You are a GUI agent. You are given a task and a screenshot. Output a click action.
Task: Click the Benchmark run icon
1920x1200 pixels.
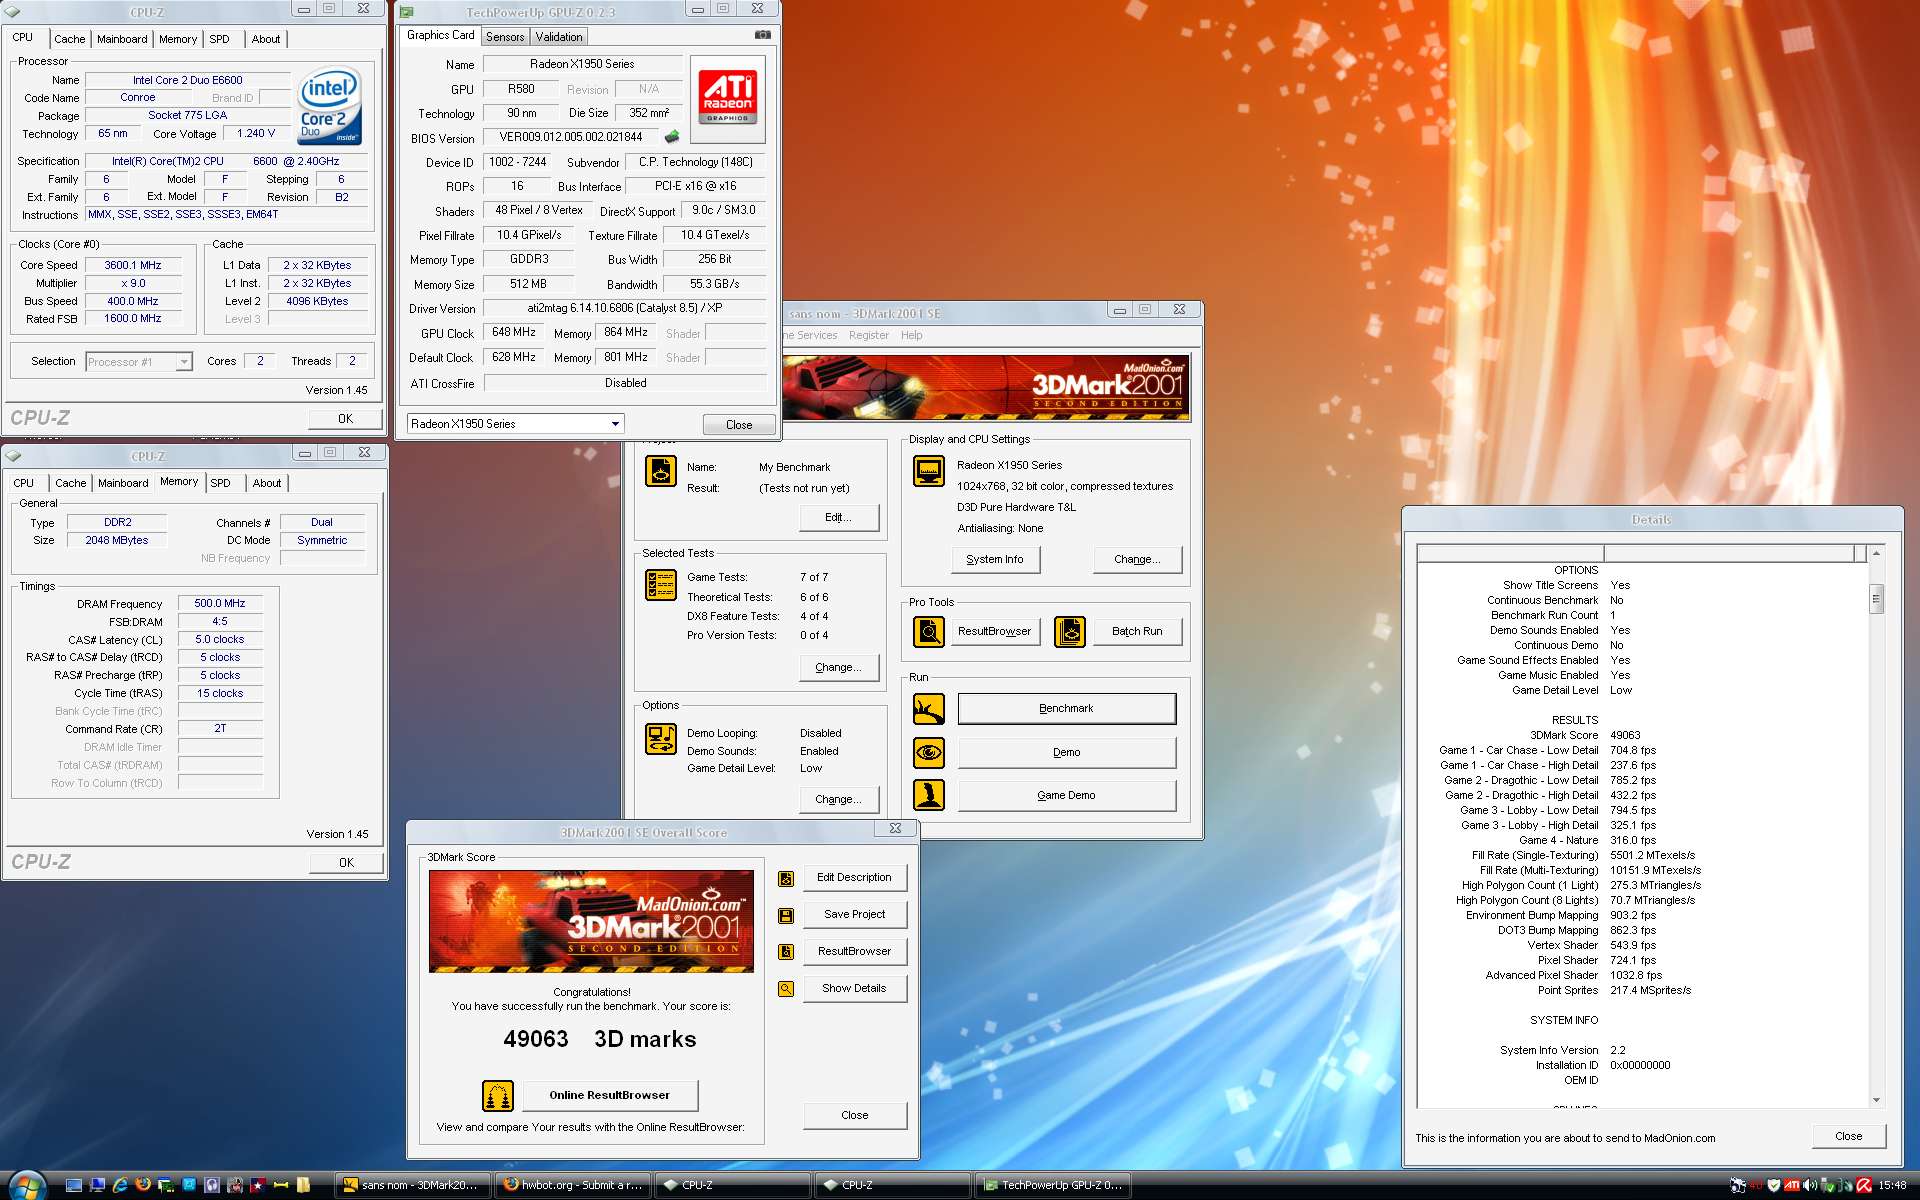point(929,709)
